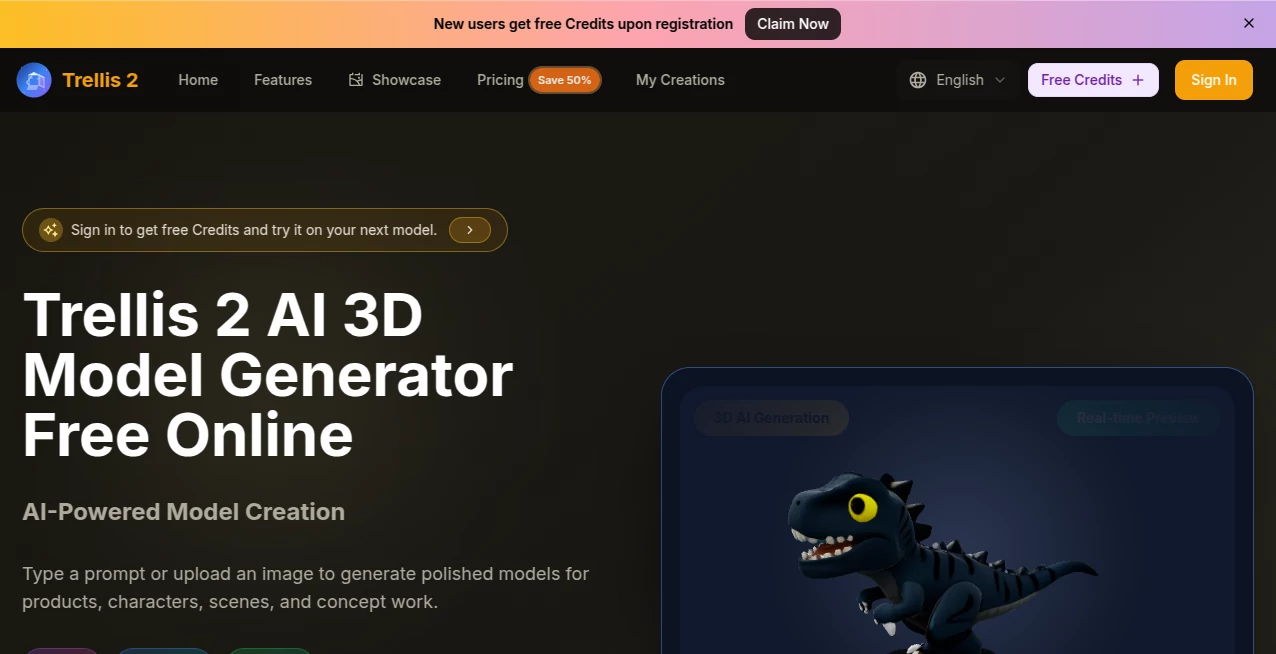
Task: Open the Features nav item
Action: pos(283,80)
